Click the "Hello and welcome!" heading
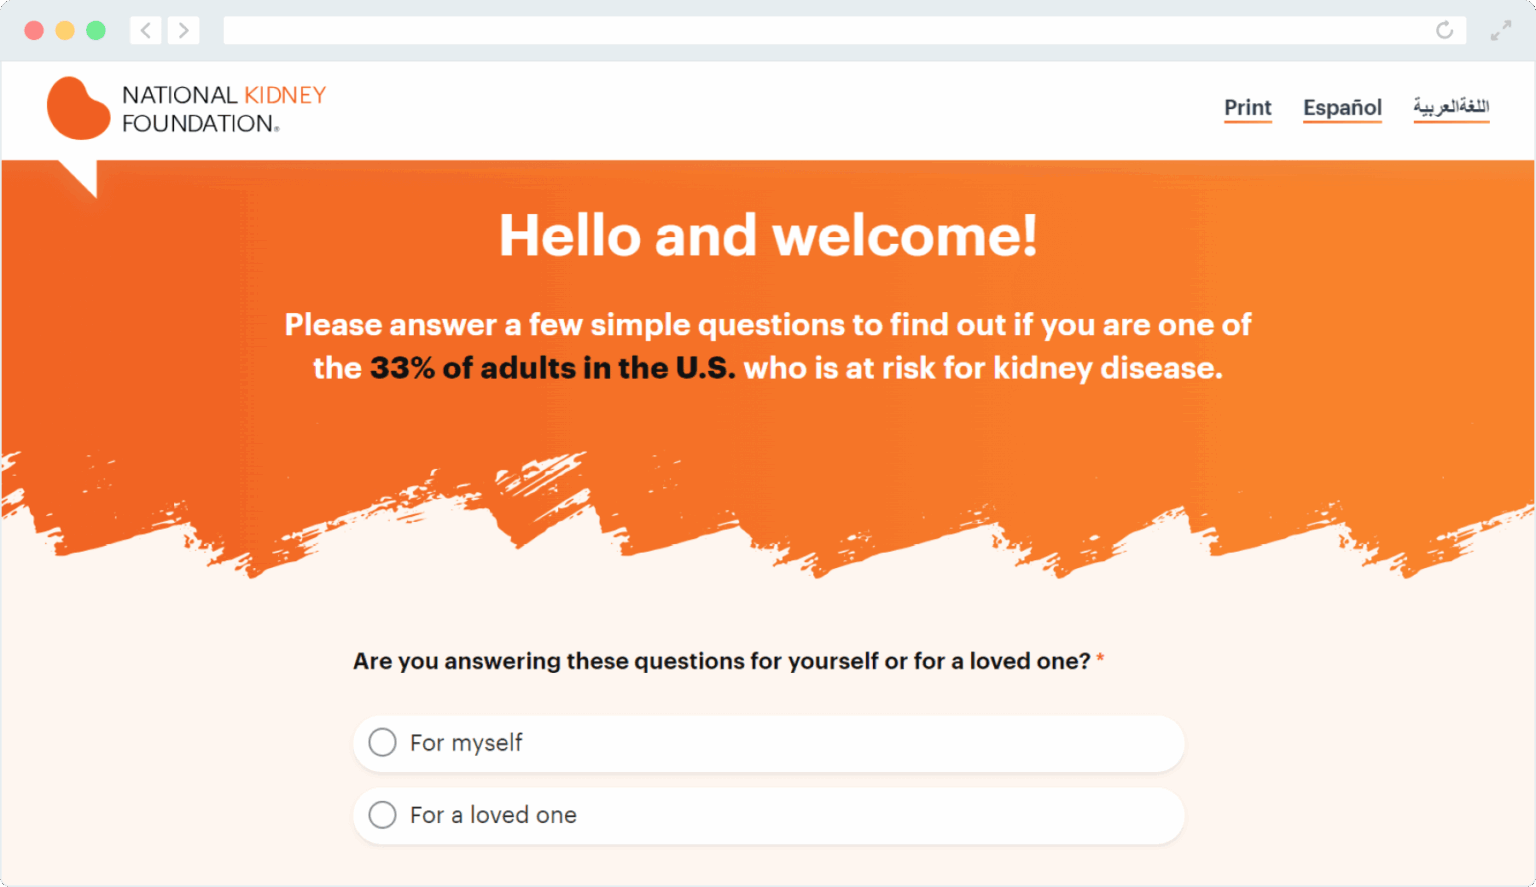1536x887 pixels. 768,236
